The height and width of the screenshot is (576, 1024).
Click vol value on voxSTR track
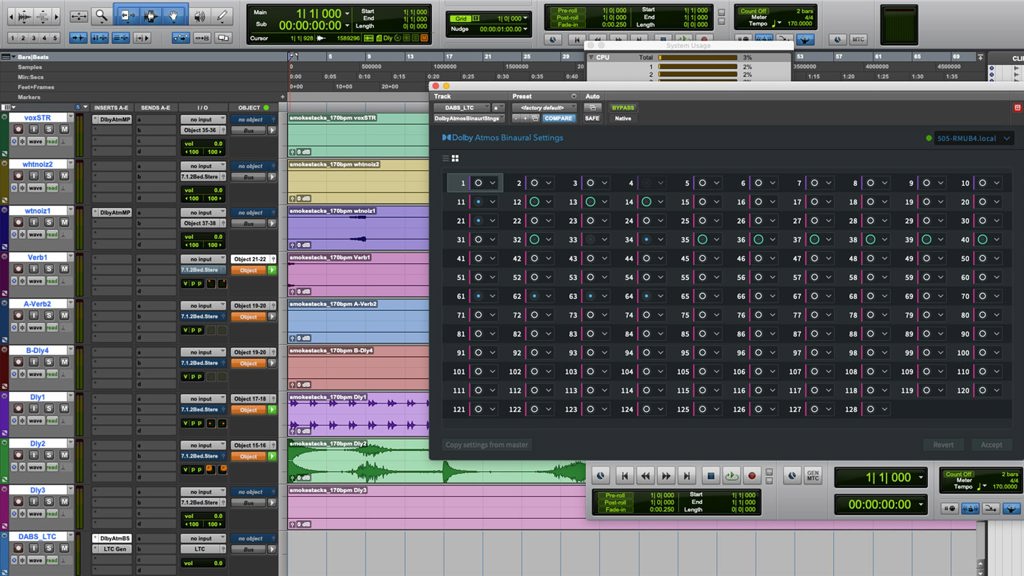(x=203, y=144)
